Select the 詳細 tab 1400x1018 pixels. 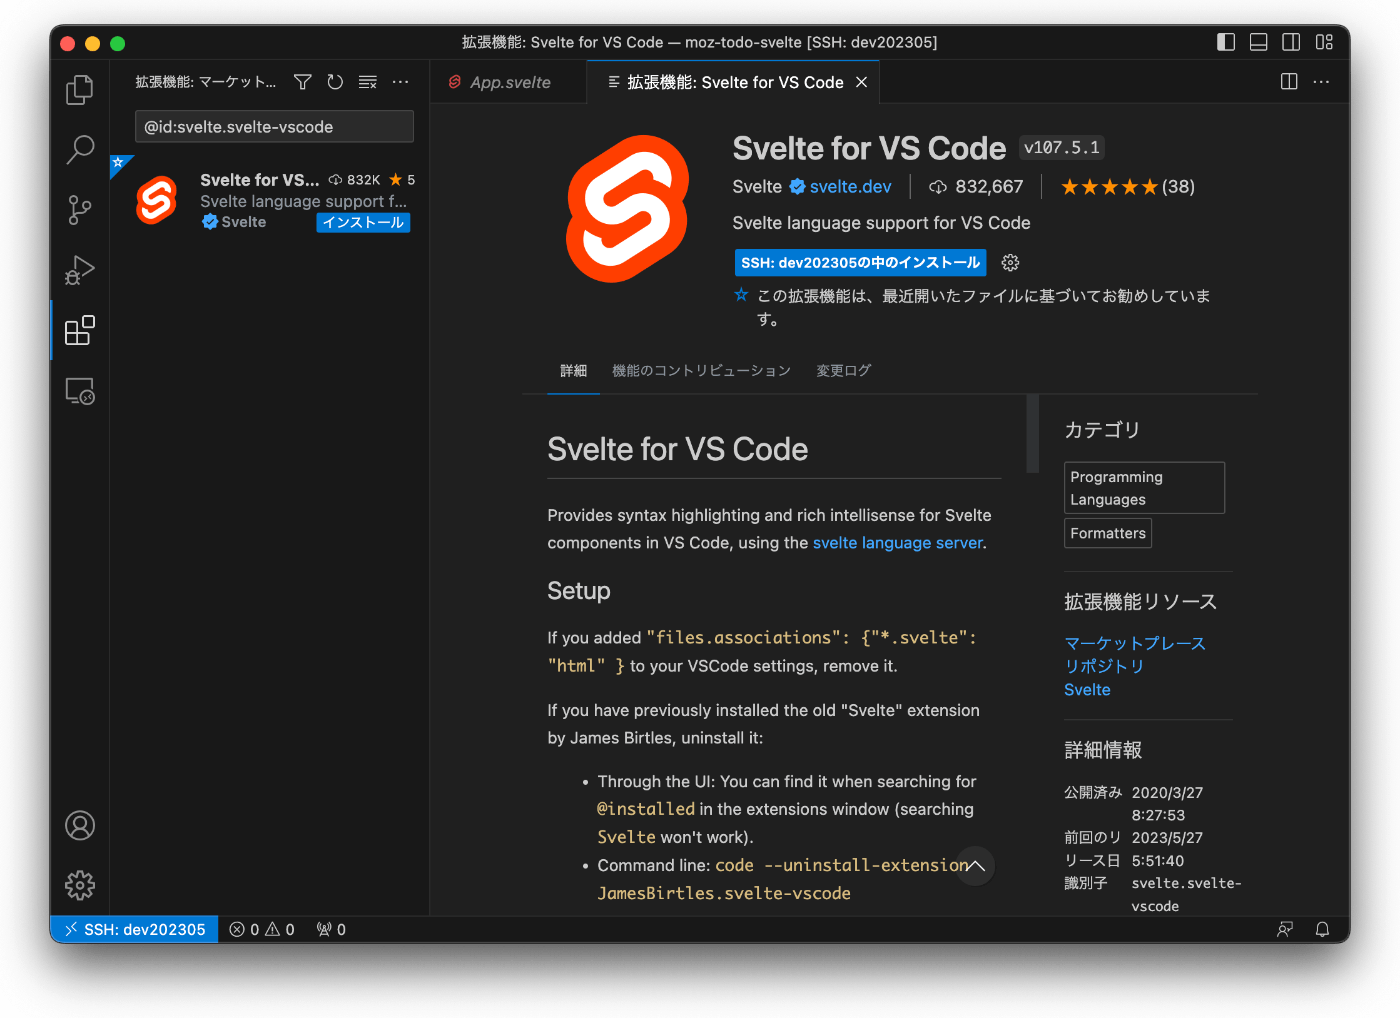573,371
